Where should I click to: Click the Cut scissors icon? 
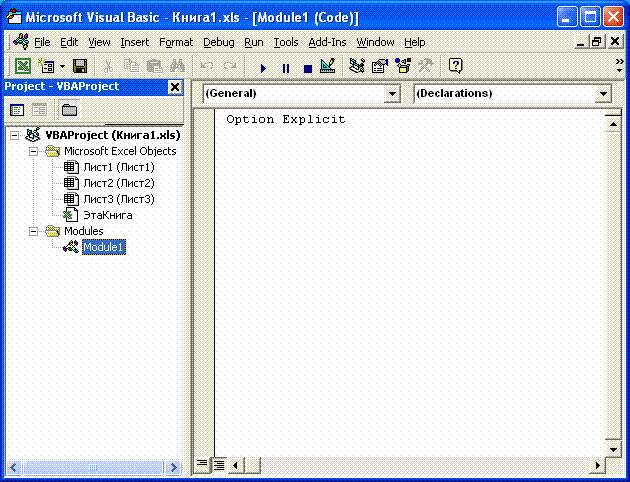click(x=108, y=66)
